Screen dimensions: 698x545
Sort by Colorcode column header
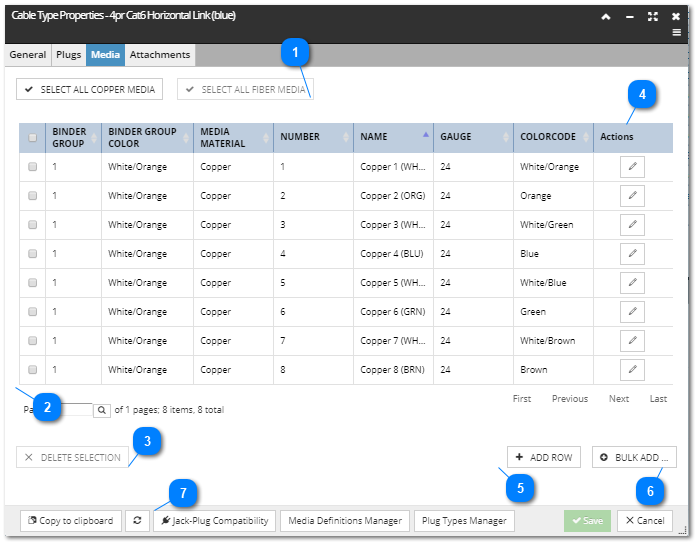pyautogui.click(x=553, y=138)
